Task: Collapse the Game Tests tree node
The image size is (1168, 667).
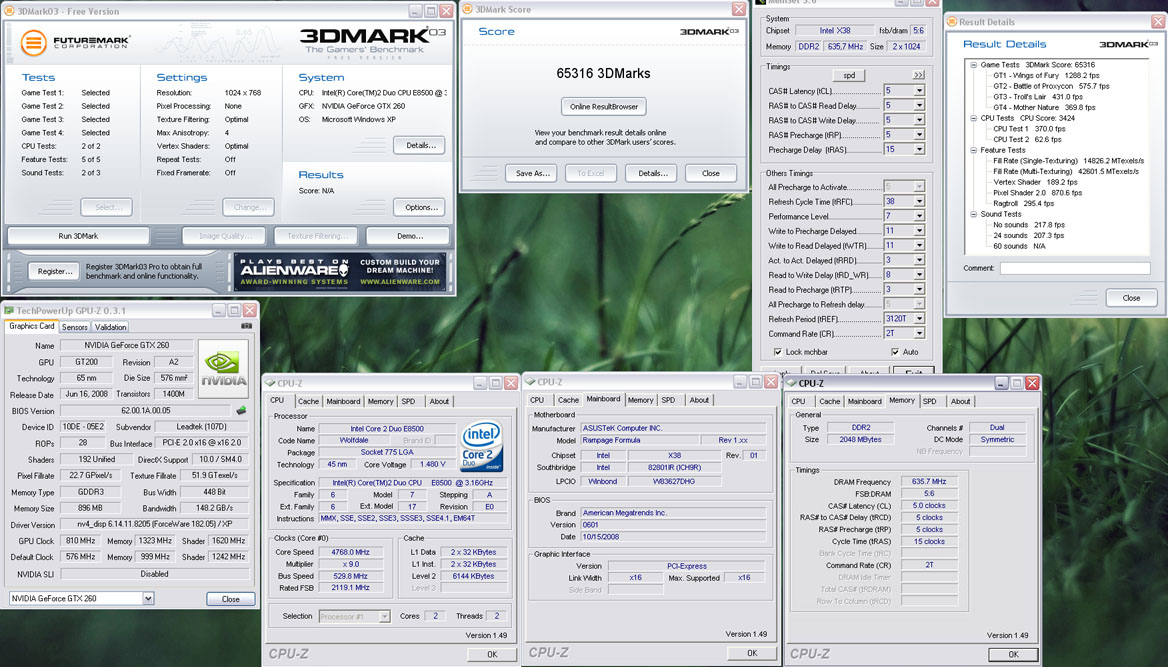Action: [973, 65]
